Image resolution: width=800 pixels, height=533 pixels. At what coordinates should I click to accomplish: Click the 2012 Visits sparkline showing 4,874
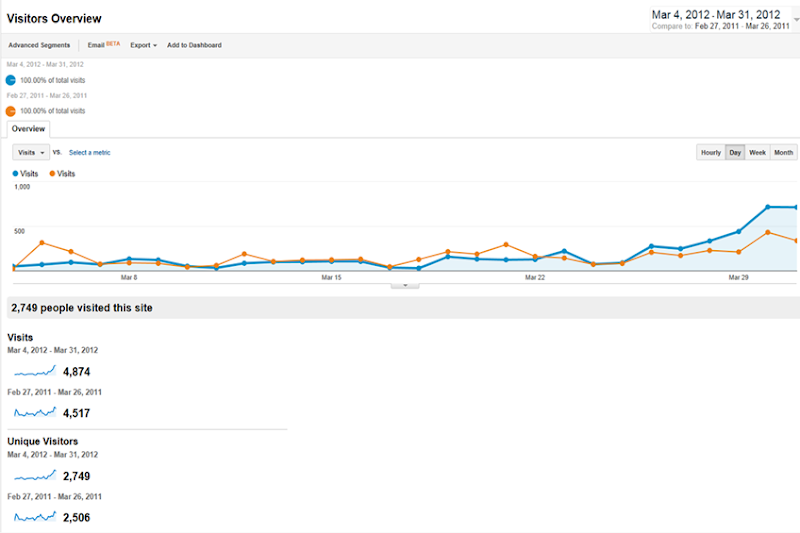click(35, 371)
